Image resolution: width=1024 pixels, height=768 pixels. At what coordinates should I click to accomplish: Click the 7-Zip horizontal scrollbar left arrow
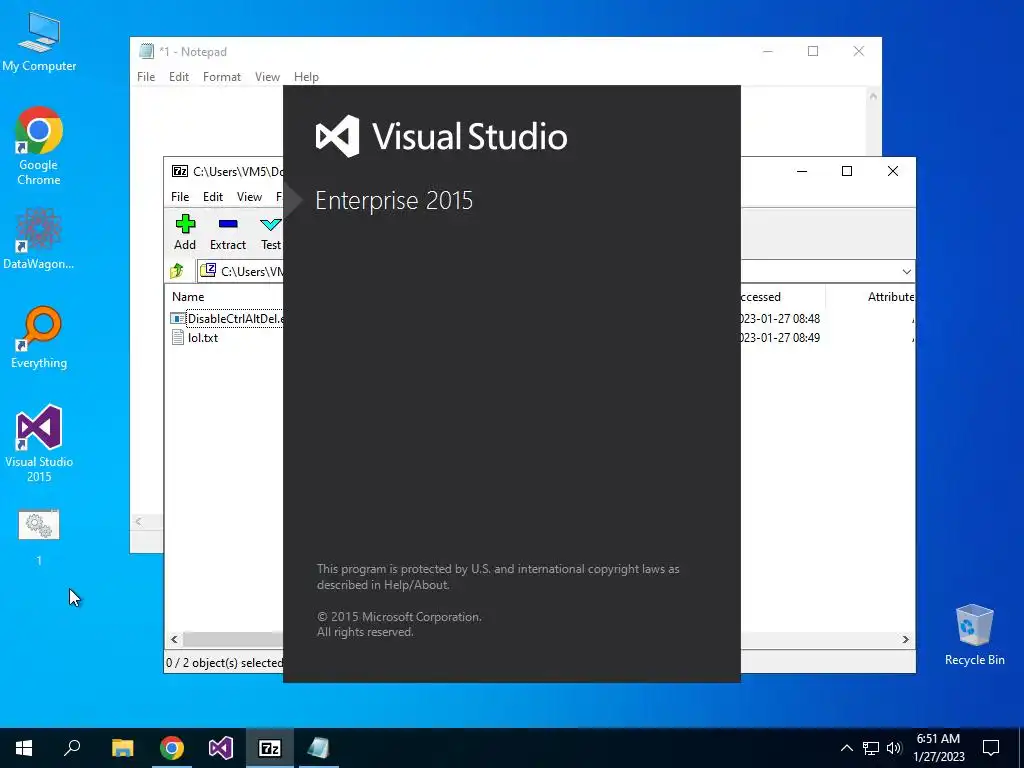(x=174, y=639)
